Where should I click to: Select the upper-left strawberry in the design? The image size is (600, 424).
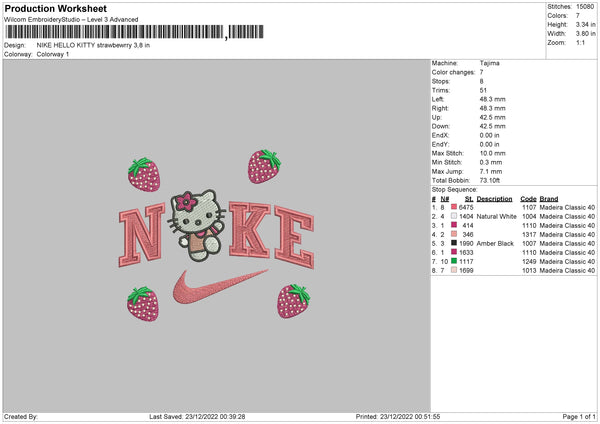144,174
